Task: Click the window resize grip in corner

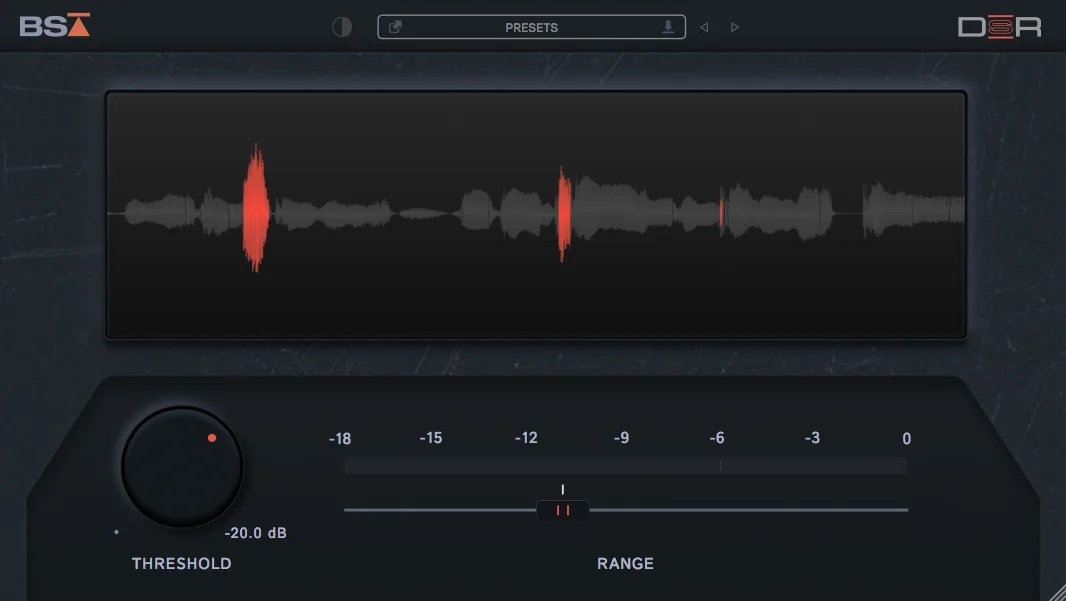Action: (1058, 593)
